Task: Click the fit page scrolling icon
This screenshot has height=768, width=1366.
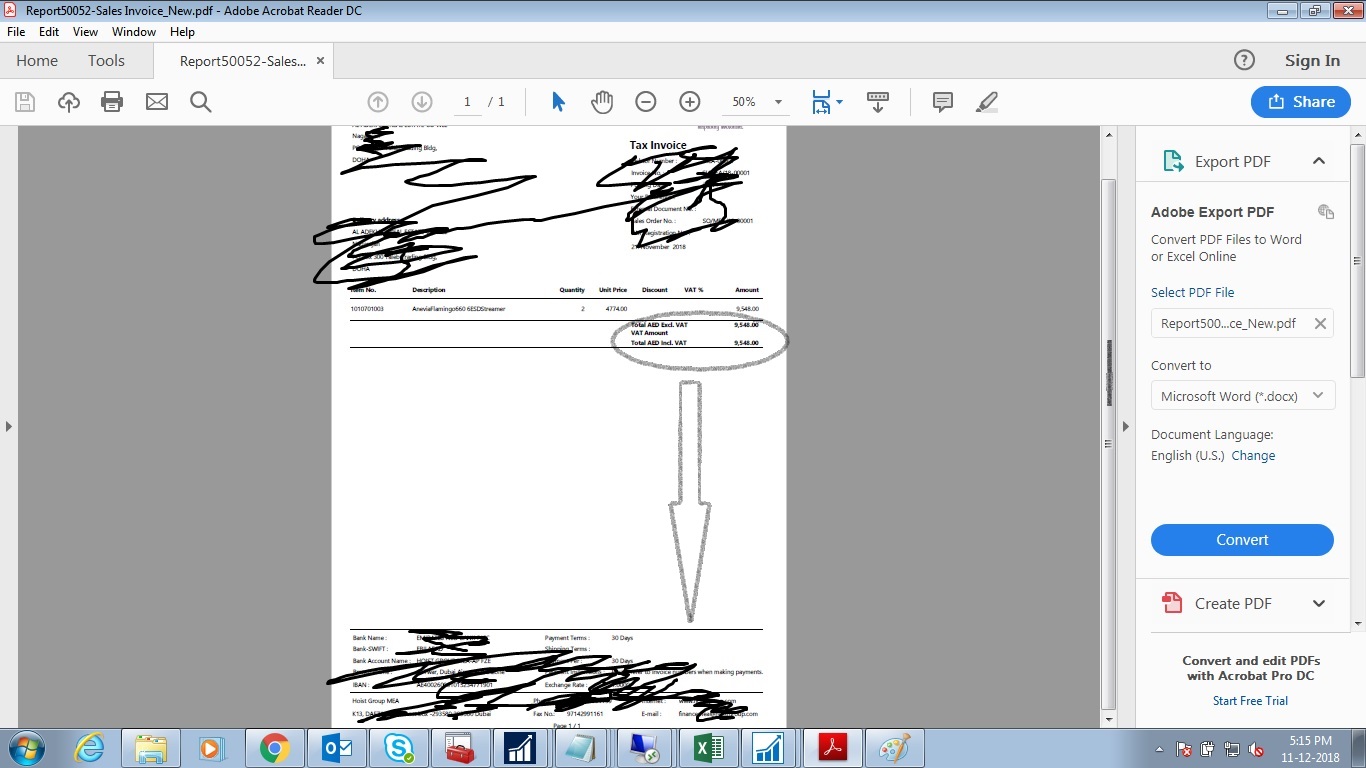Action: pos(821,102)
